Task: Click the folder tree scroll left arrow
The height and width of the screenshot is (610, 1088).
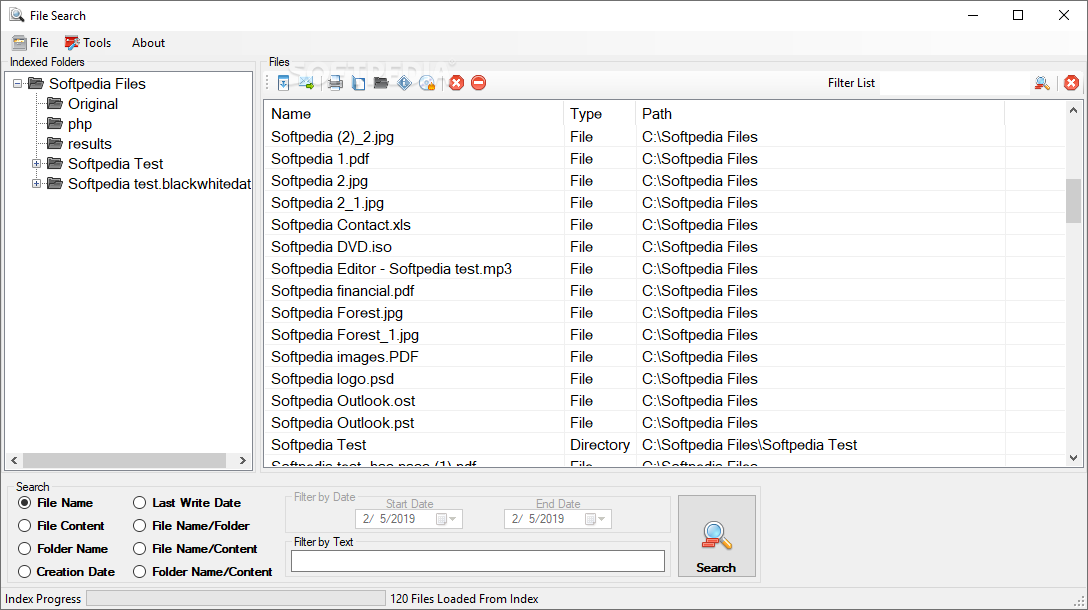Action: (x=15, y=460)
